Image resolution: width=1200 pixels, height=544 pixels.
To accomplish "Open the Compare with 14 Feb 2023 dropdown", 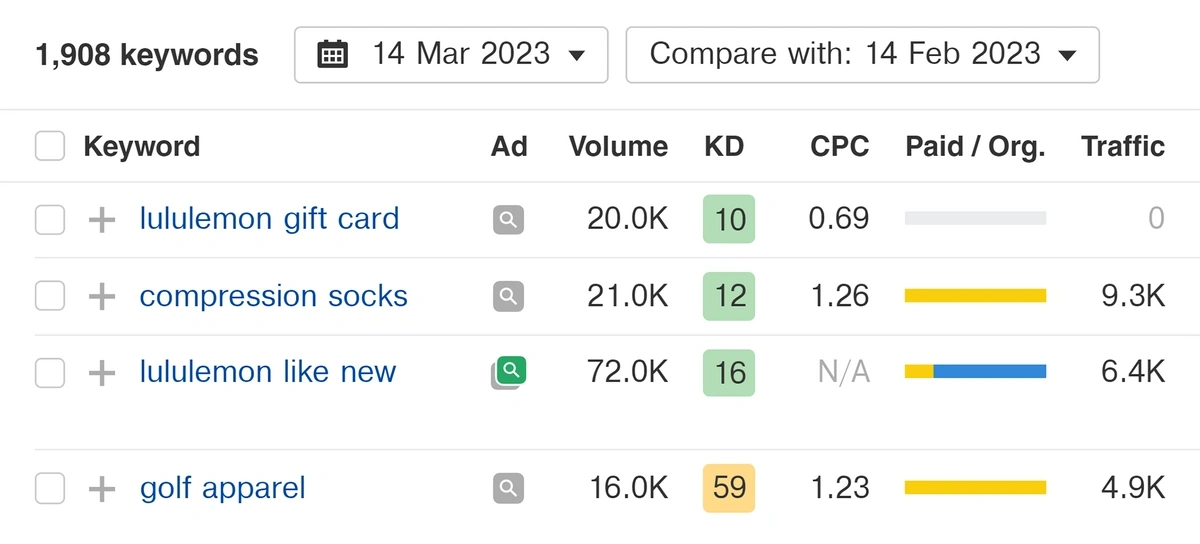I will click(862, 54).
